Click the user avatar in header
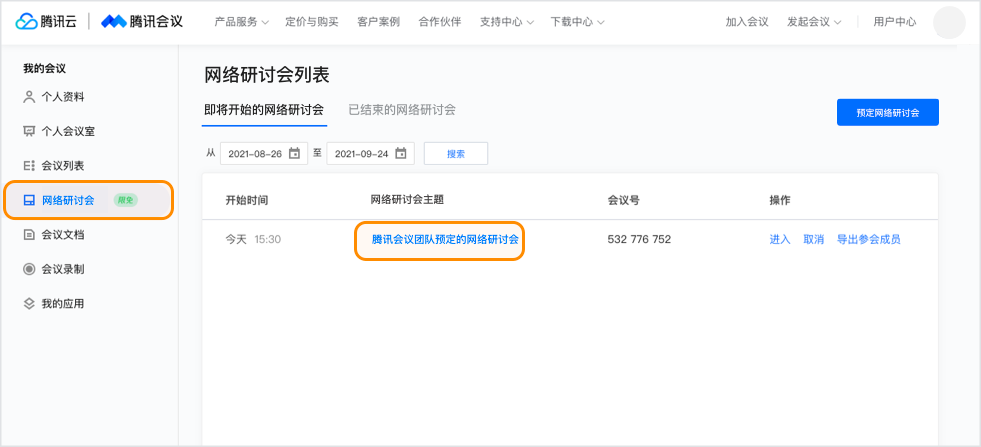 [948, 22]
